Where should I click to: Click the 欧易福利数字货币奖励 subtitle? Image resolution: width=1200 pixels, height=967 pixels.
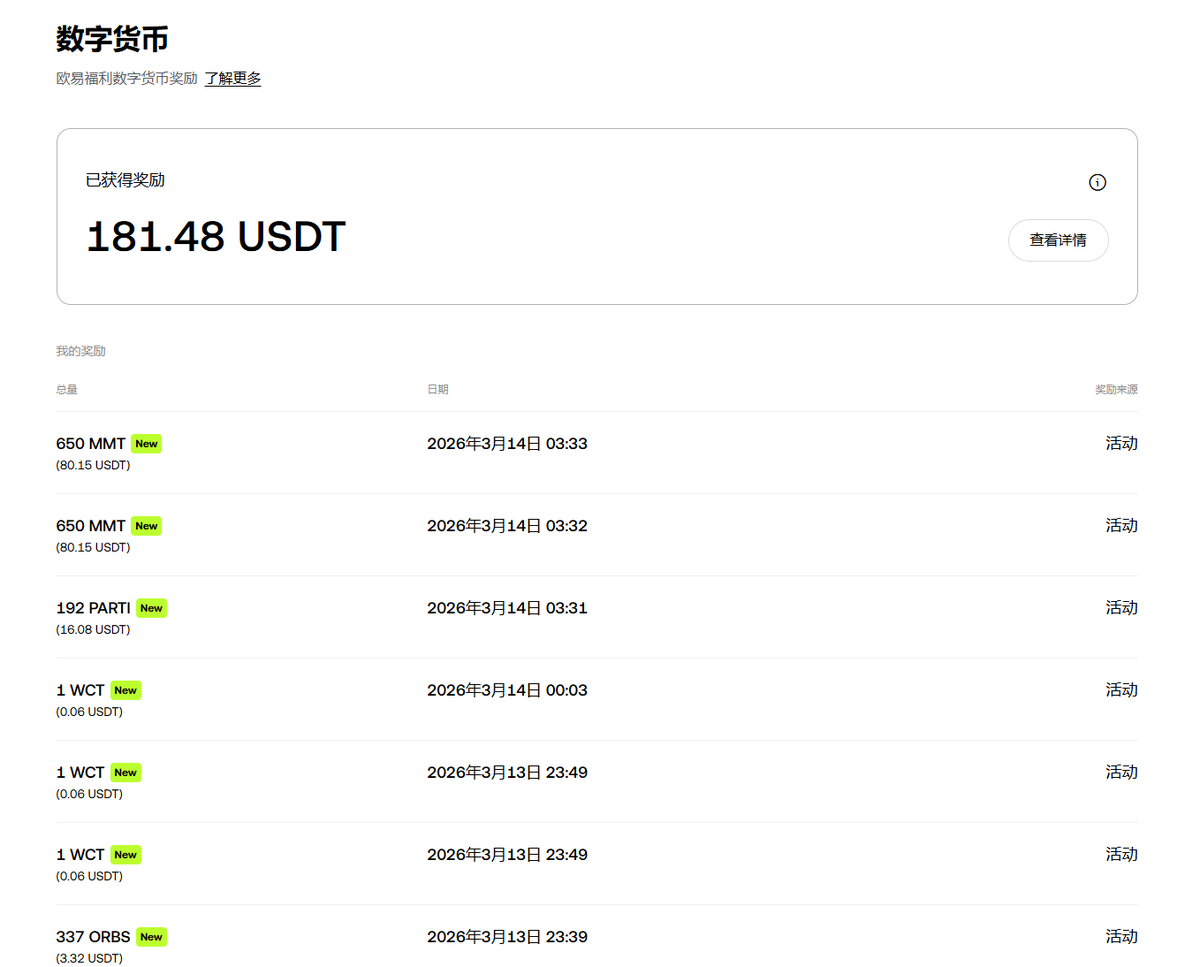pyautogui.click(x=127, y=78)
